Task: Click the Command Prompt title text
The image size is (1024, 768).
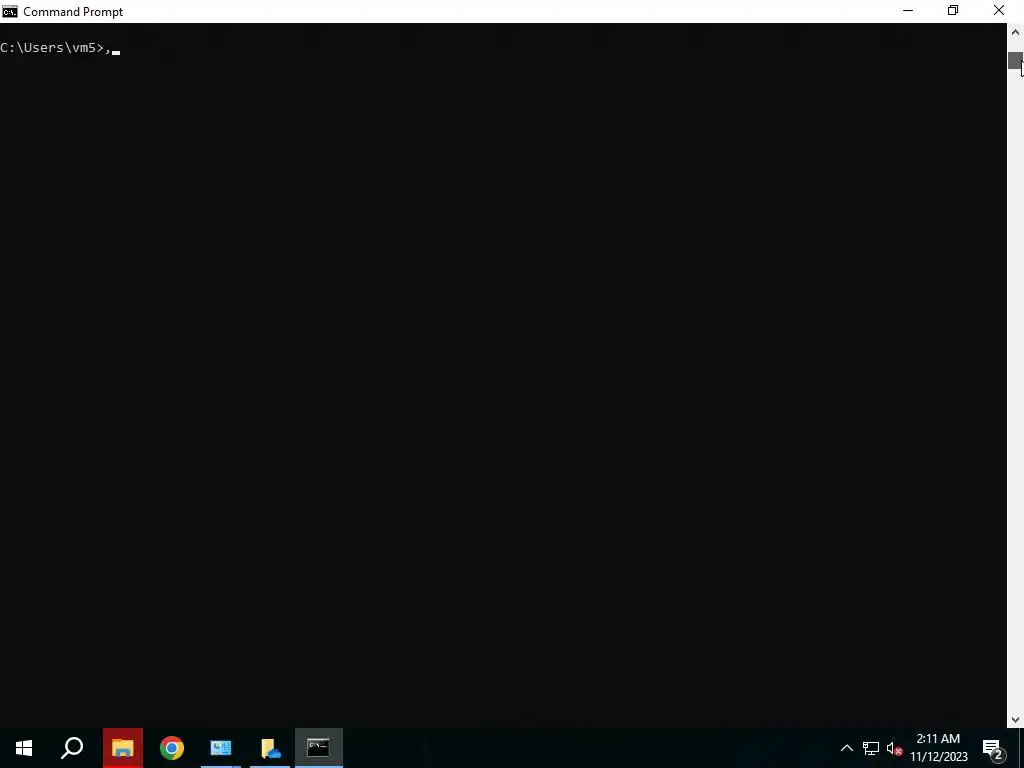Action: click(73, 12)
